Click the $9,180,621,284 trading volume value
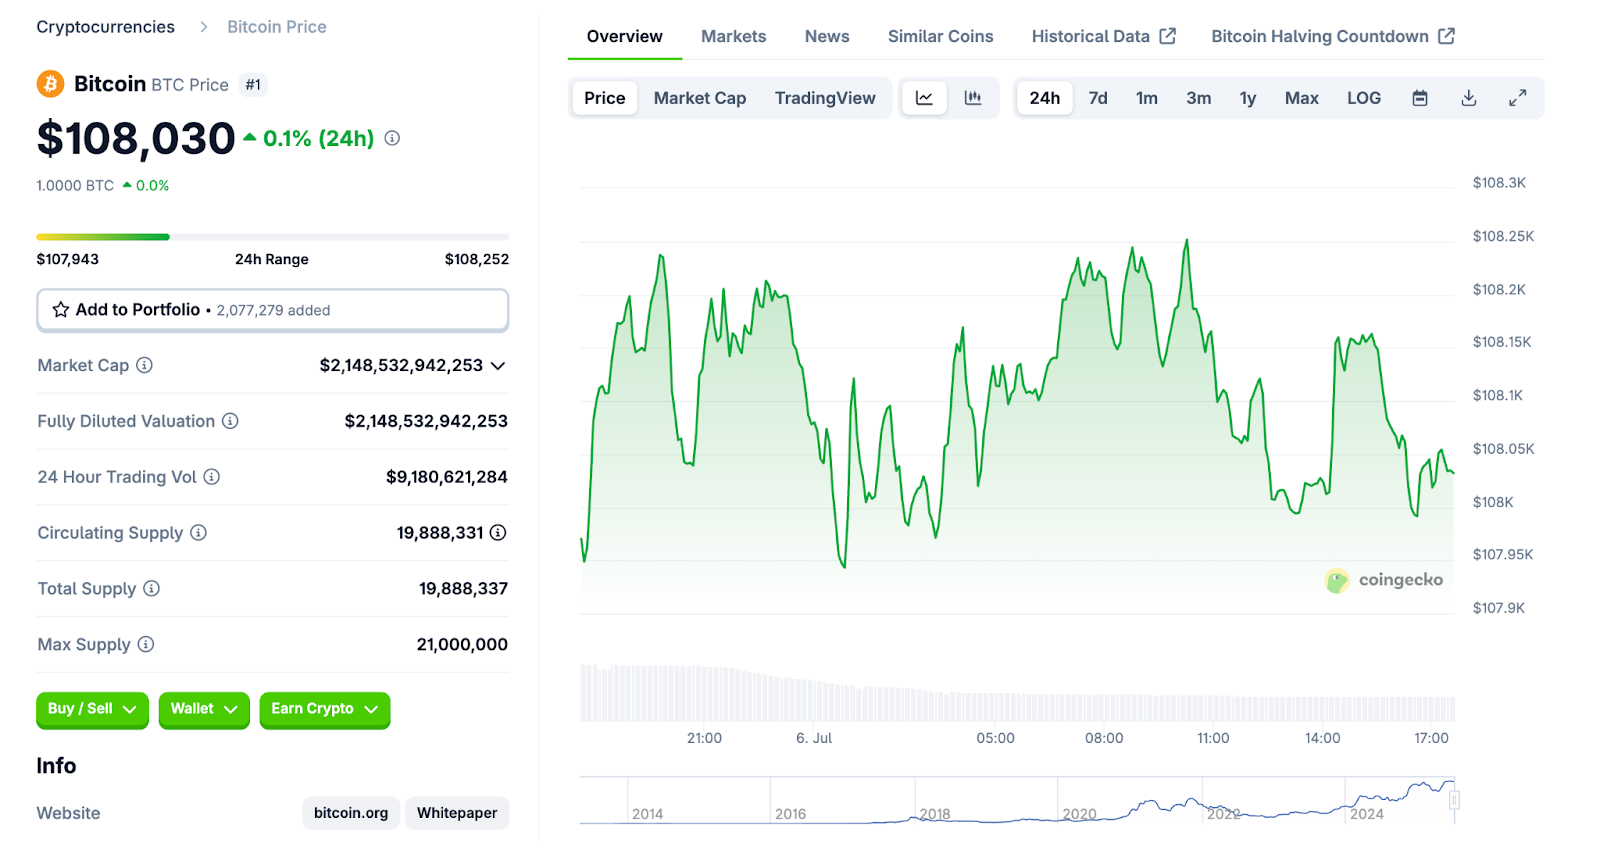Viewport: 1600px width, 843px height. click(447, 477)
